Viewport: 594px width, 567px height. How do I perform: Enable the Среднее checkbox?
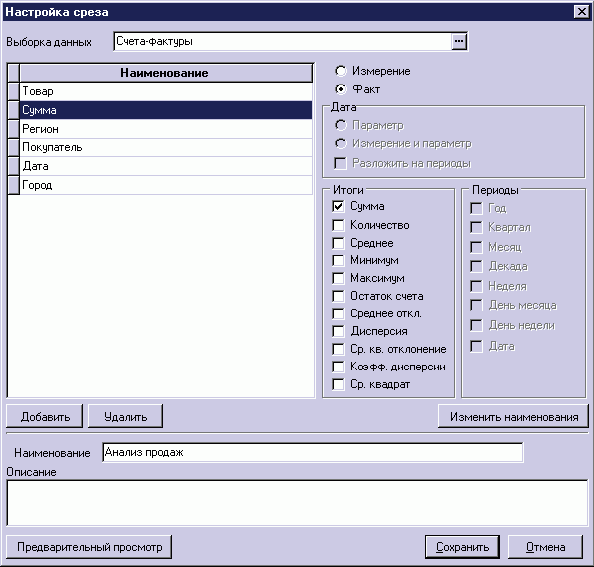click(x=338, y=243)
